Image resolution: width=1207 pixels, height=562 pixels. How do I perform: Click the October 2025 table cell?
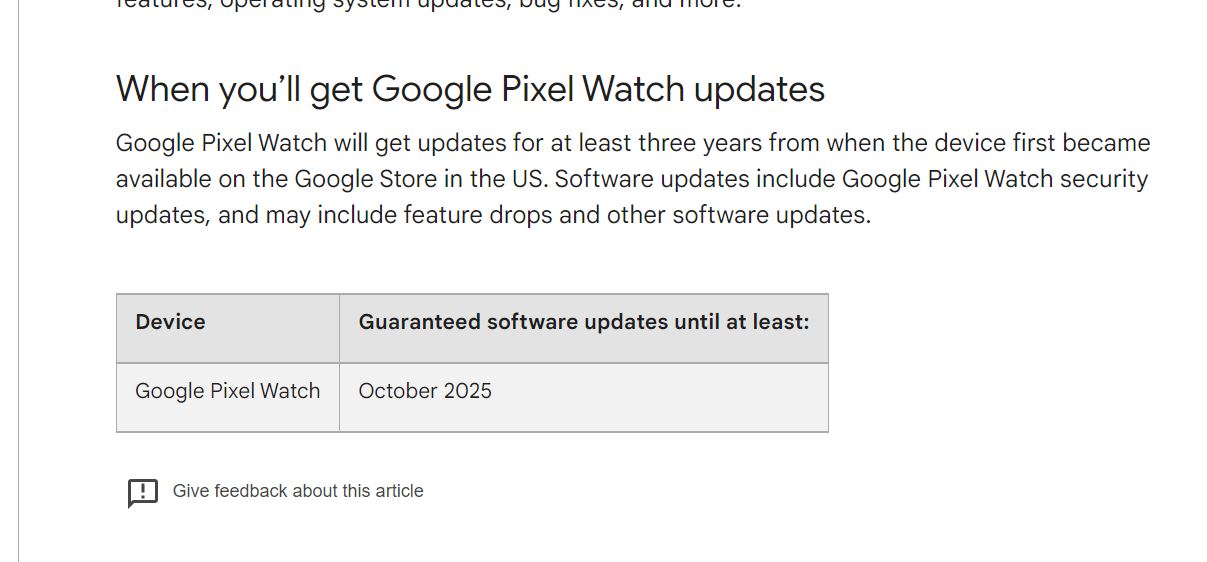click(x=584, y=397)
